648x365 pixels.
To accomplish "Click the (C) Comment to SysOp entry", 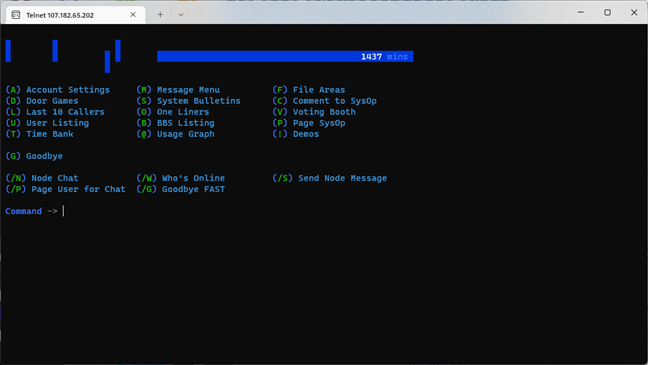I will pos(324,101).
